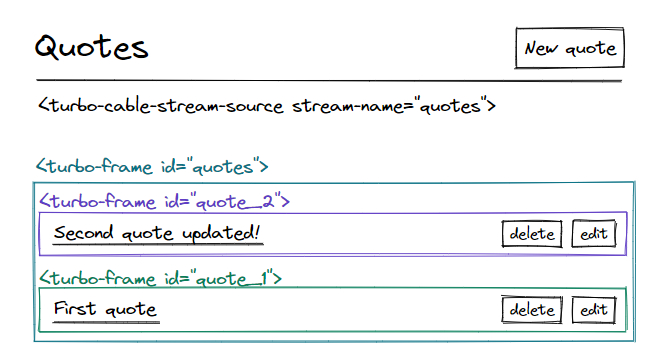Click the purple id="quote_2" attribute text
Image resolution: width=655 pixels, height=364 pixels.
222,201
